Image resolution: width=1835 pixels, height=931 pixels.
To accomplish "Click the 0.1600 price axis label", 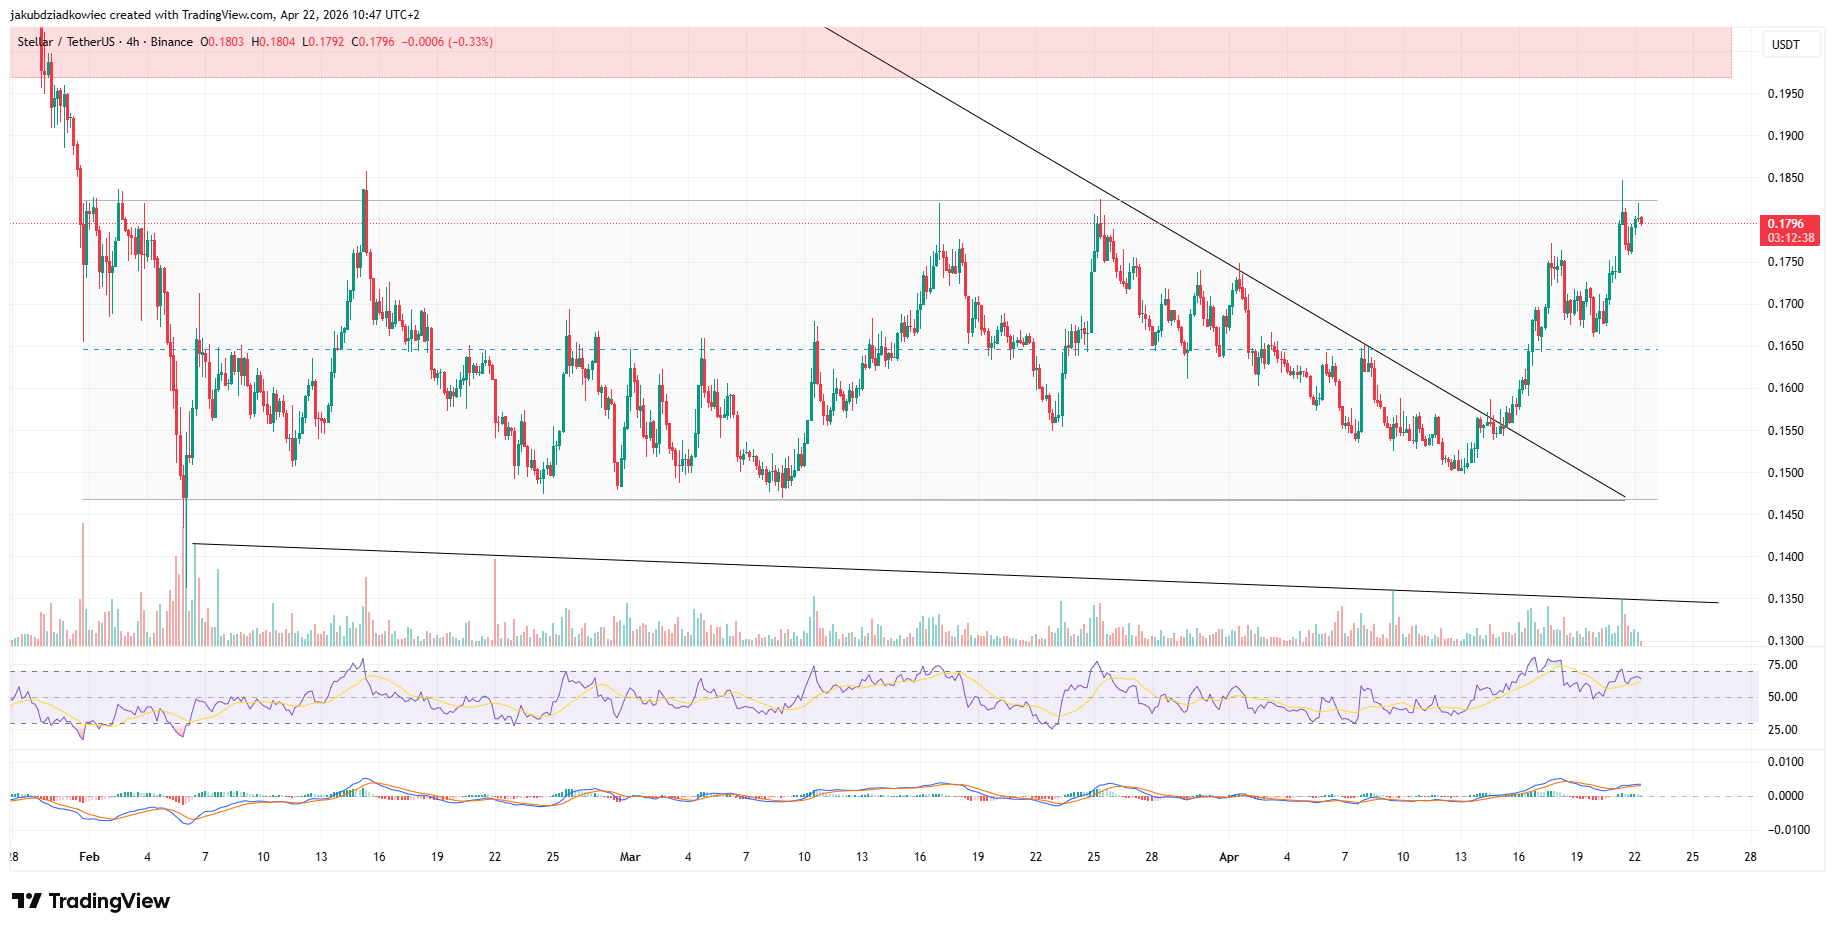I will point(1786,388).
